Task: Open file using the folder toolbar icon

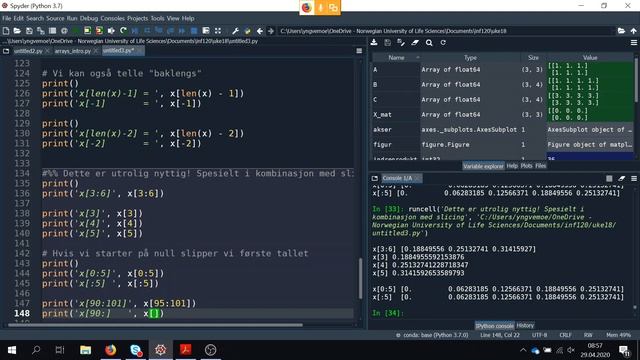Action: click(17, 31)
